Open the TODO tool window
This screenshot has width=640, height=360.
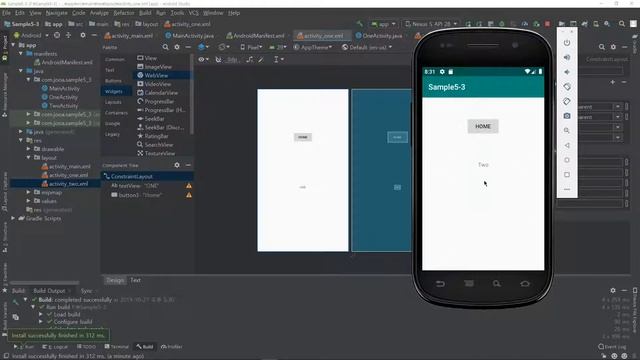86,347
